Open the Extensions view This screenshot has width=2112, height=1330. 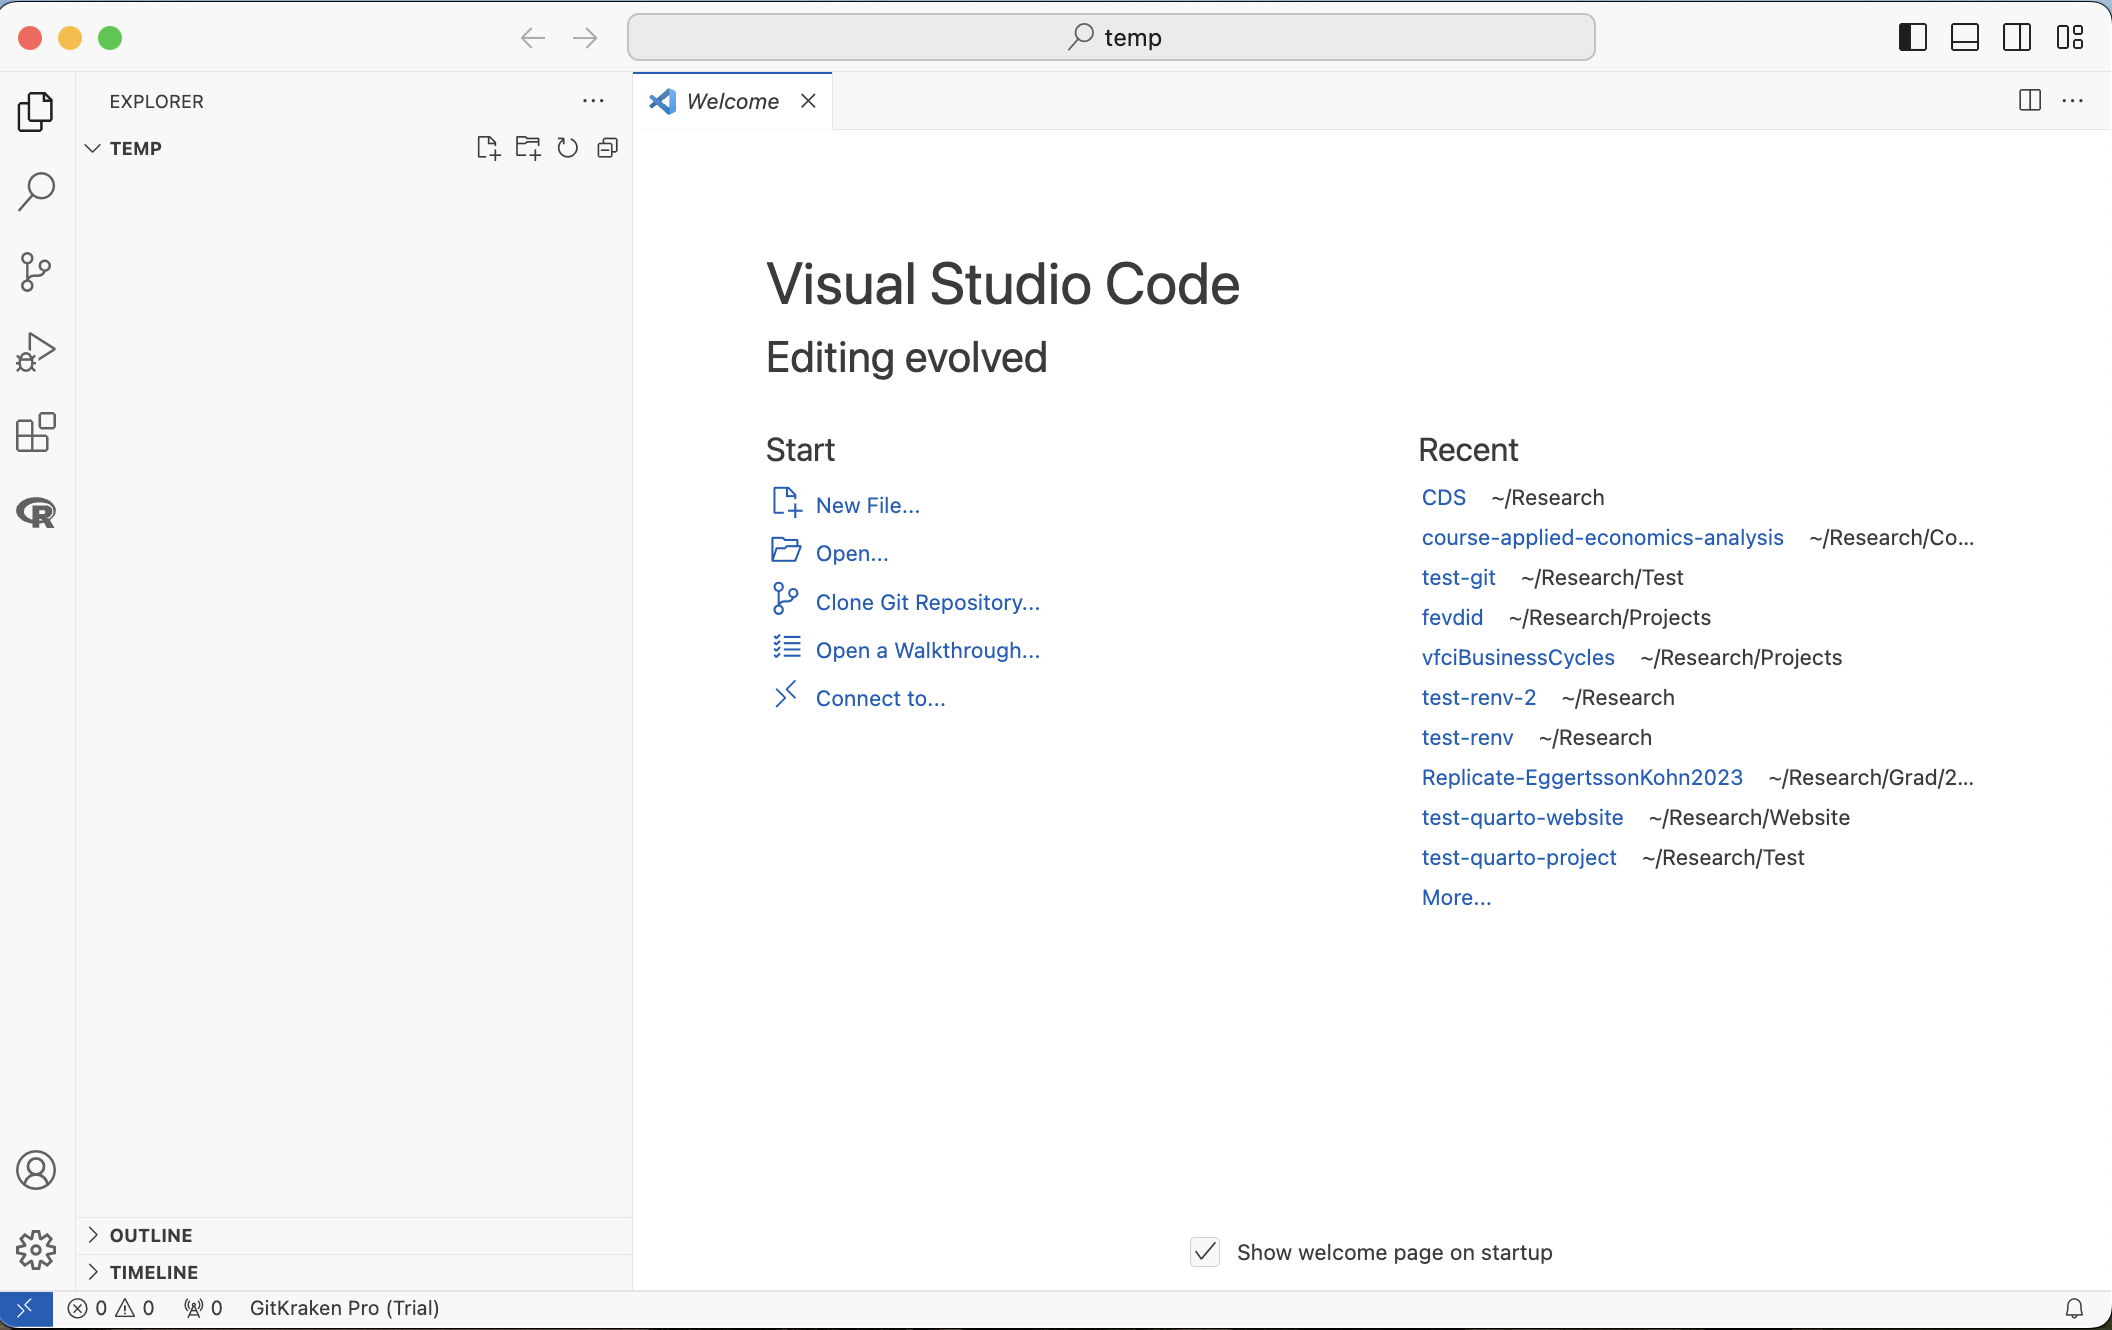[36, 432]
